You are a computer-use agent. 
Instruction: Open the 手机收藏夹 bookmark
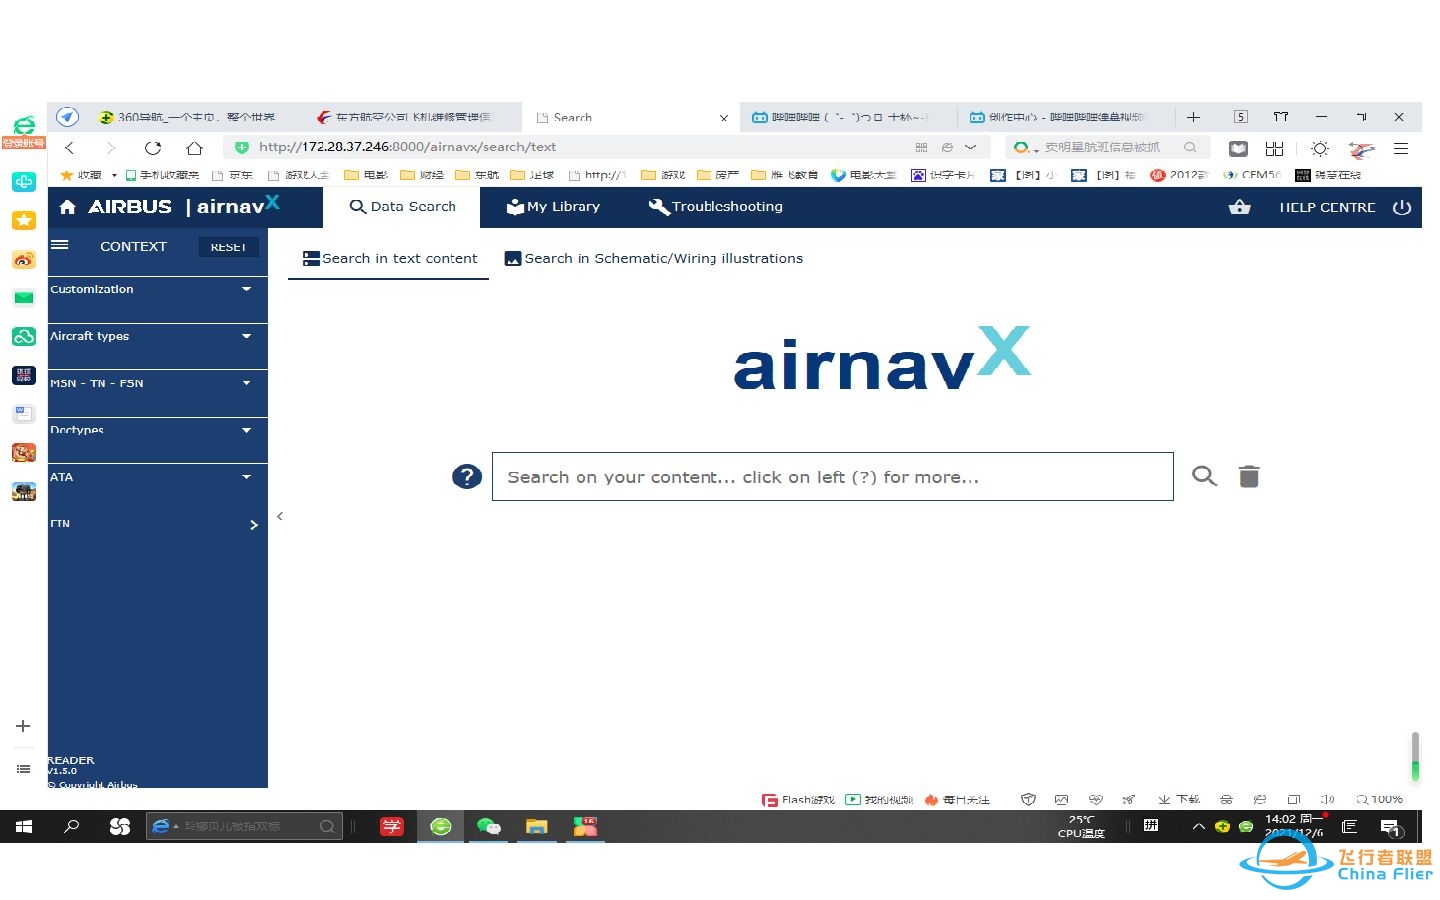pos(162,175)
